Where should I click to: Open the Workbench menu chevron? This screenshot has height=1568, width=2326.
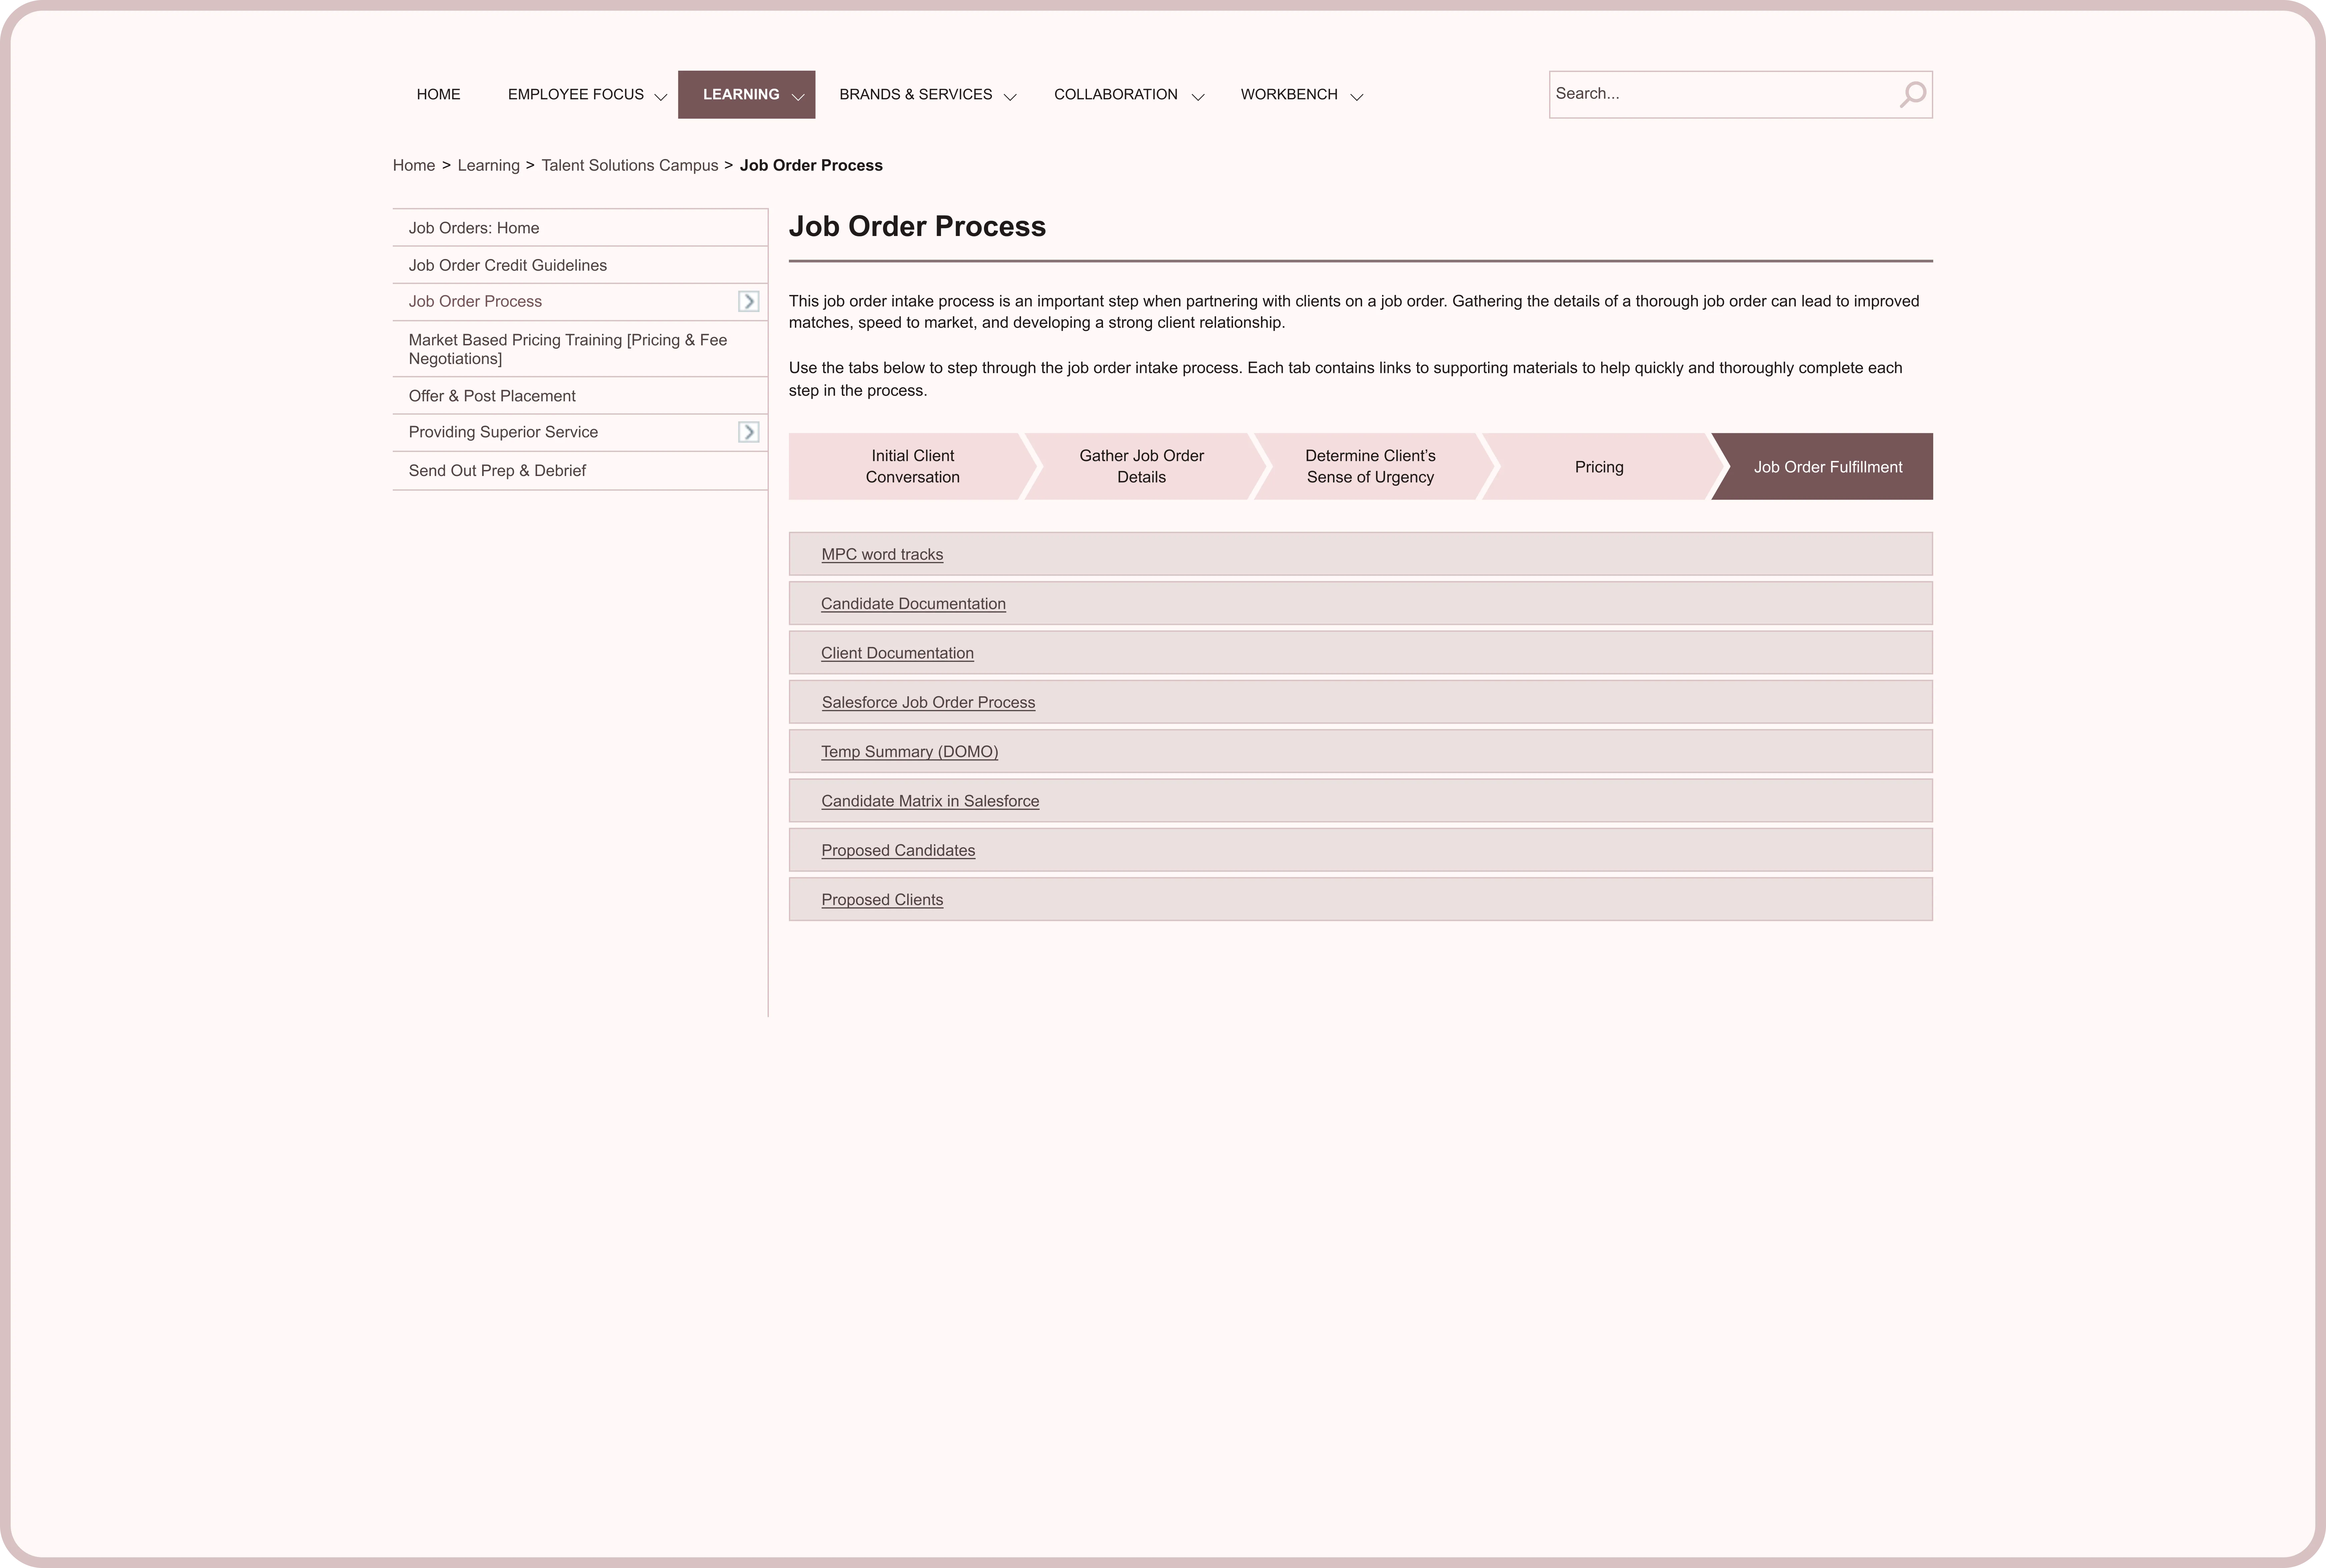(x=1356, y=97)
